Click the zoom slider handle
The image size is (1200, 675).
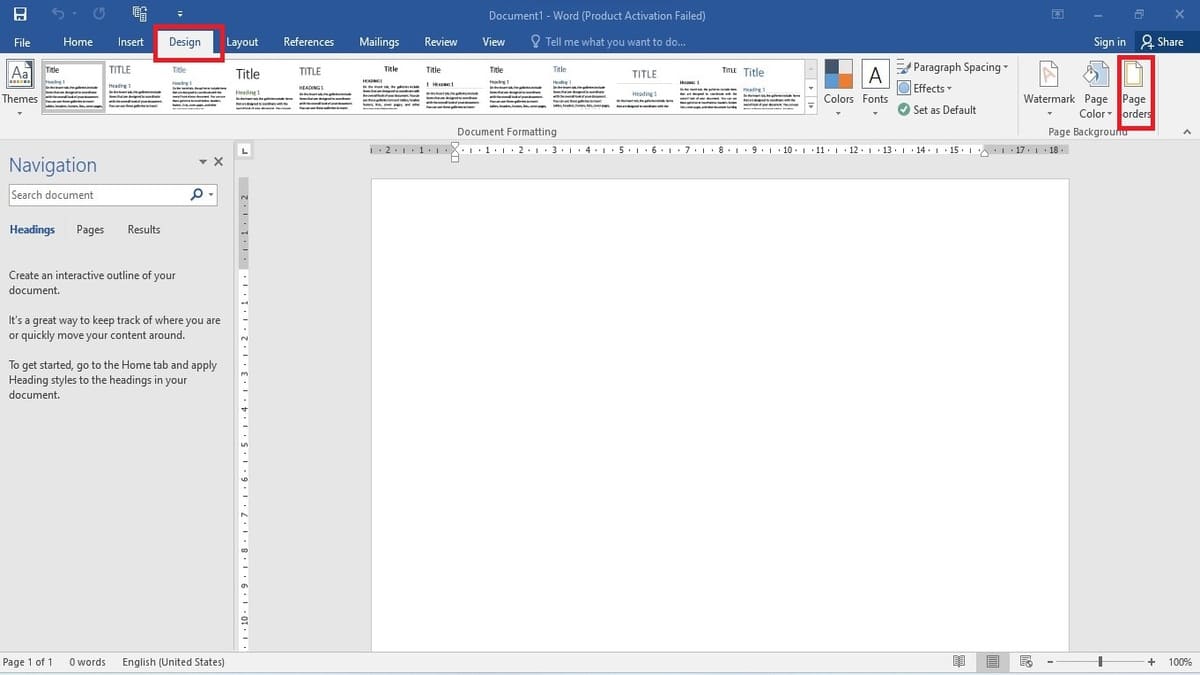click(x=1100, y=662)
